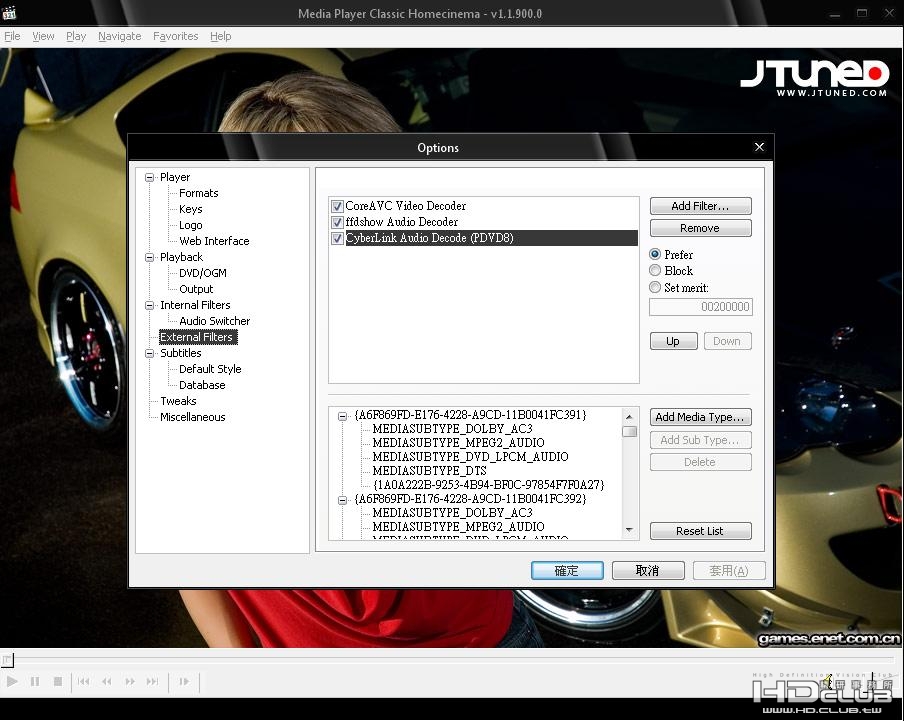Select Keys in the options tree

(x=190, y=209)
